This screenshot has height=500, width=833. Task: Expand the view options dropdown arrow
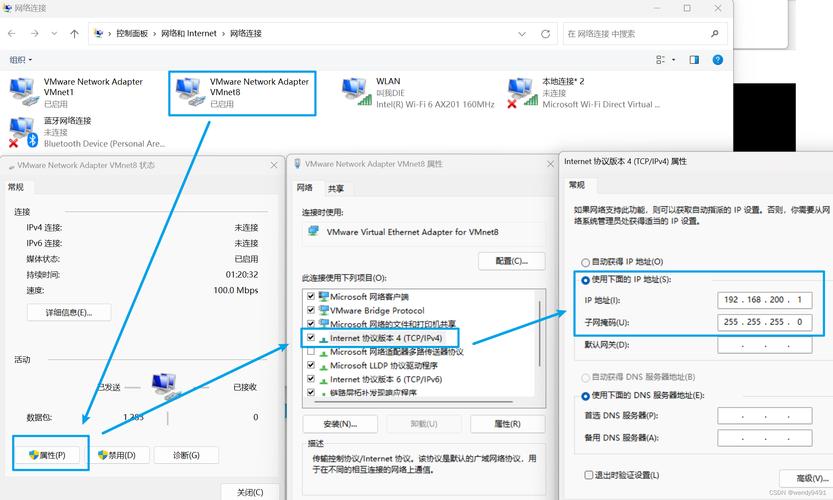click(674, 60)
